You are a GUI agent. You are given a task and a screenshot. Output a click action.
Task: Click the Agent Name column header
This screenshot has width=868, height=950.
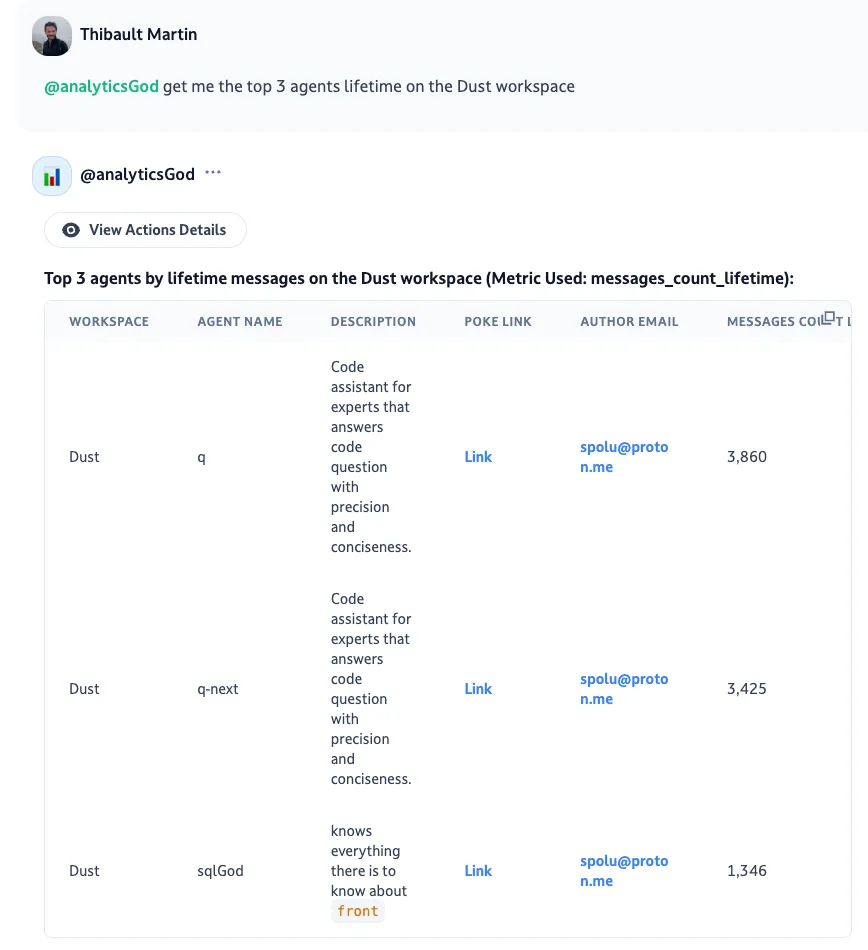[240, 322]
